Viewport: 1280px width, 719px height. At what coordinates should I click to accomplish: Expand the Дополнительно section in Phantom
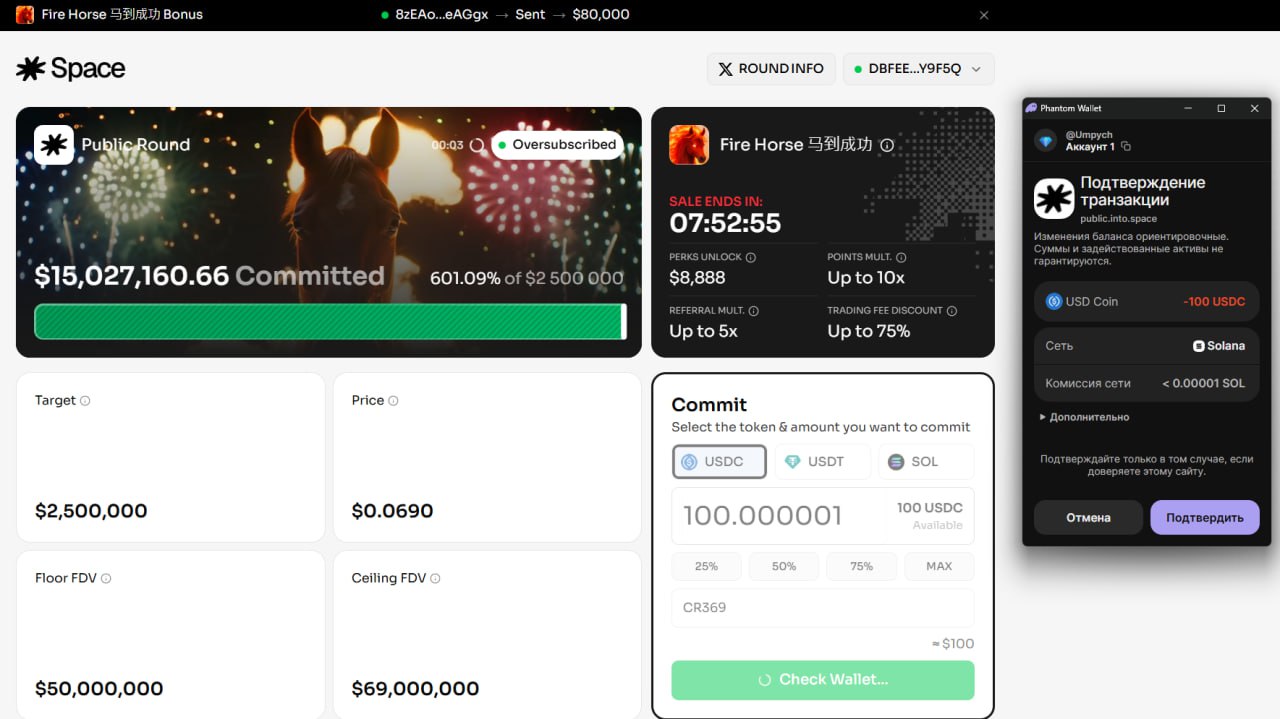coord(1084,417)
